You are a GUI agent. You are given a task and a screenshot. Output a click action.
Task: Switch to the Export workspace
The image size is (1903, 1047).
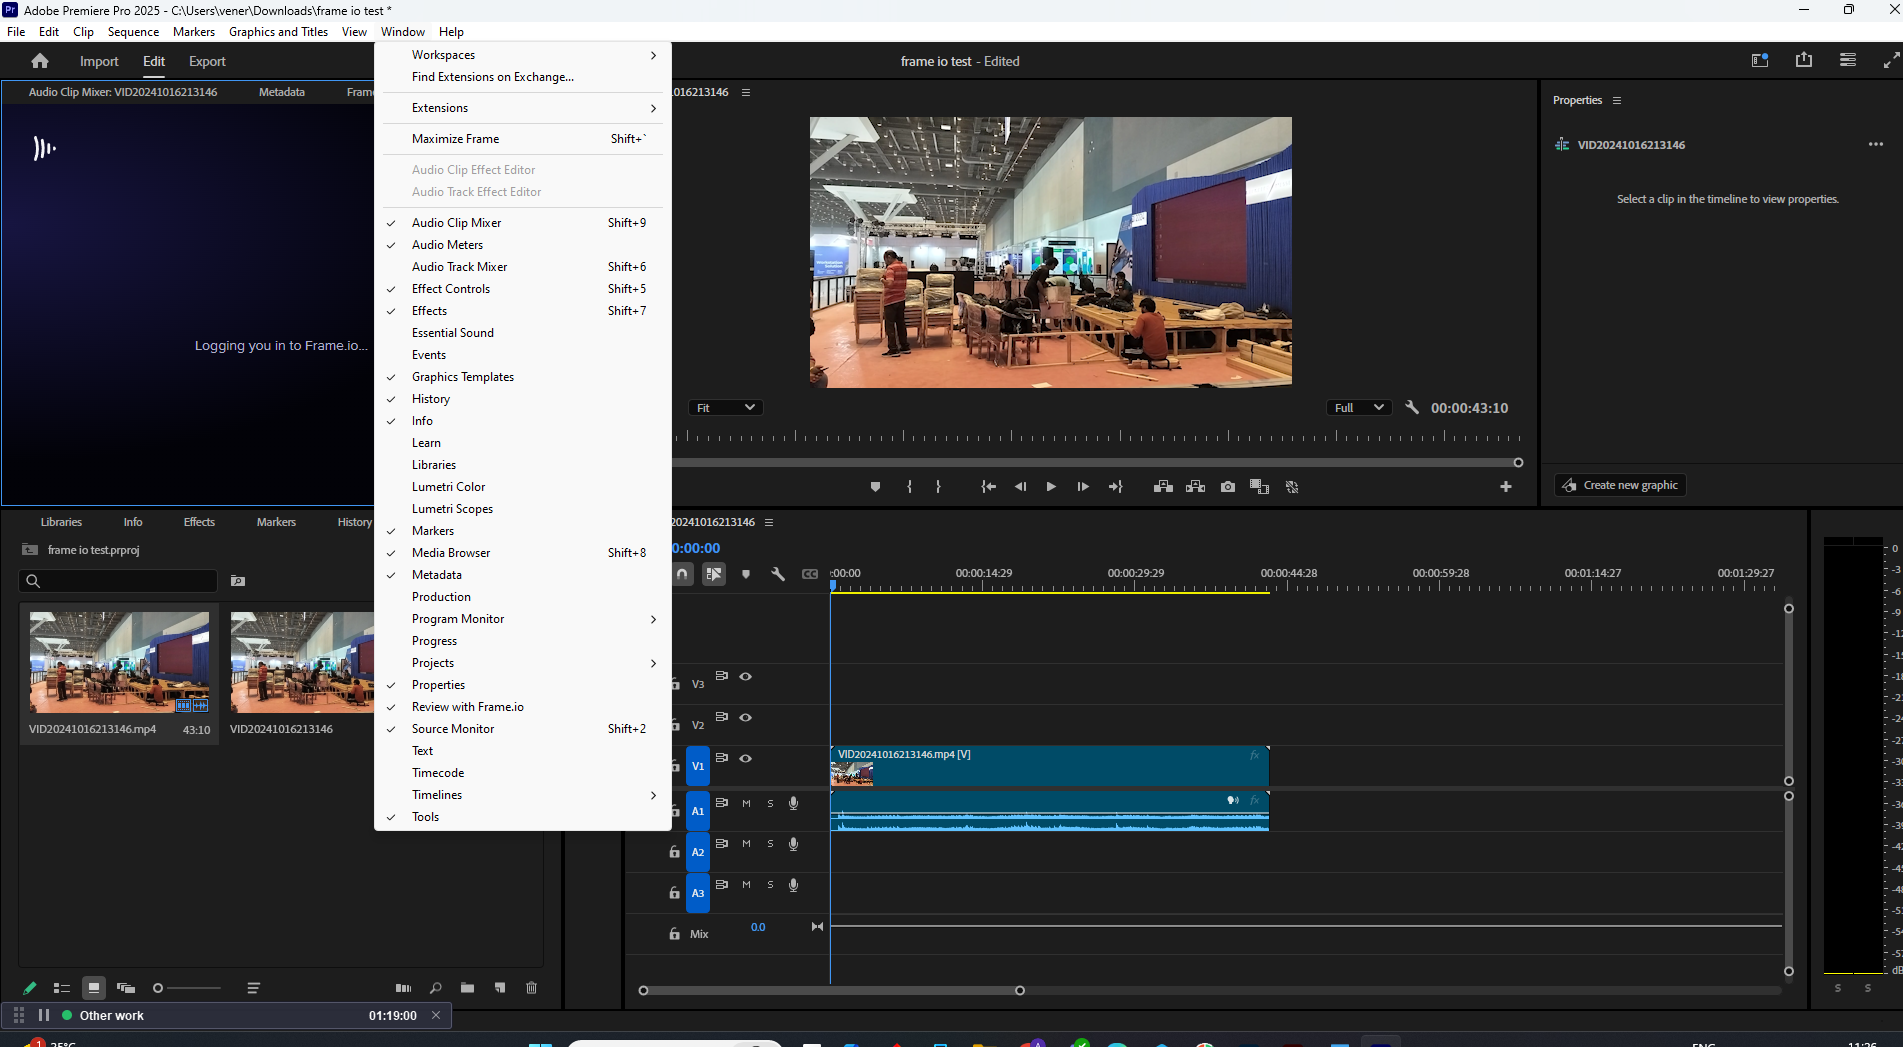tap(207, 61)
